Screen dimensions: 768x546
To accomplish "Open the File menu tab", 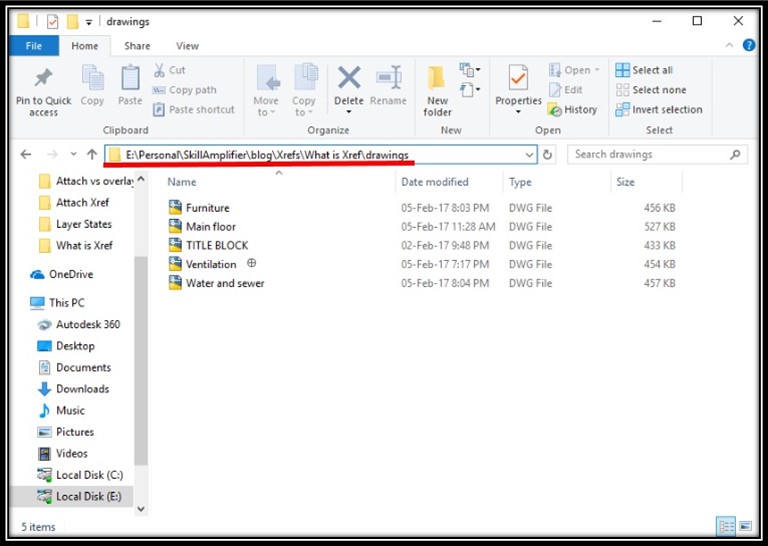I will point(34,46).
